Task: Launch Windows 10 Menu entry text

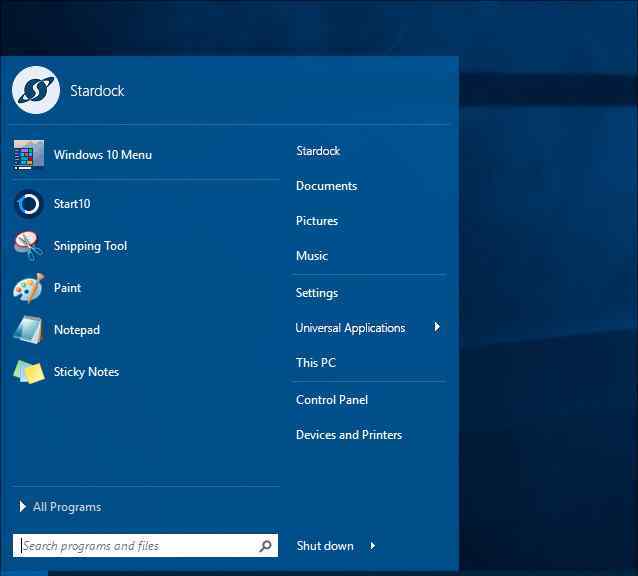Action: (103, 155)
